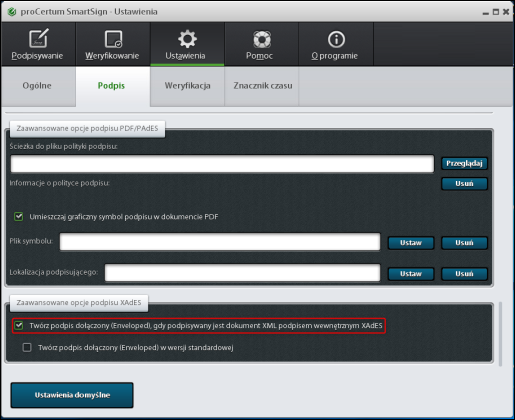
Task: Click the Ścieżka do pliku polityki podpisu label
Action: tap(63, 146)
